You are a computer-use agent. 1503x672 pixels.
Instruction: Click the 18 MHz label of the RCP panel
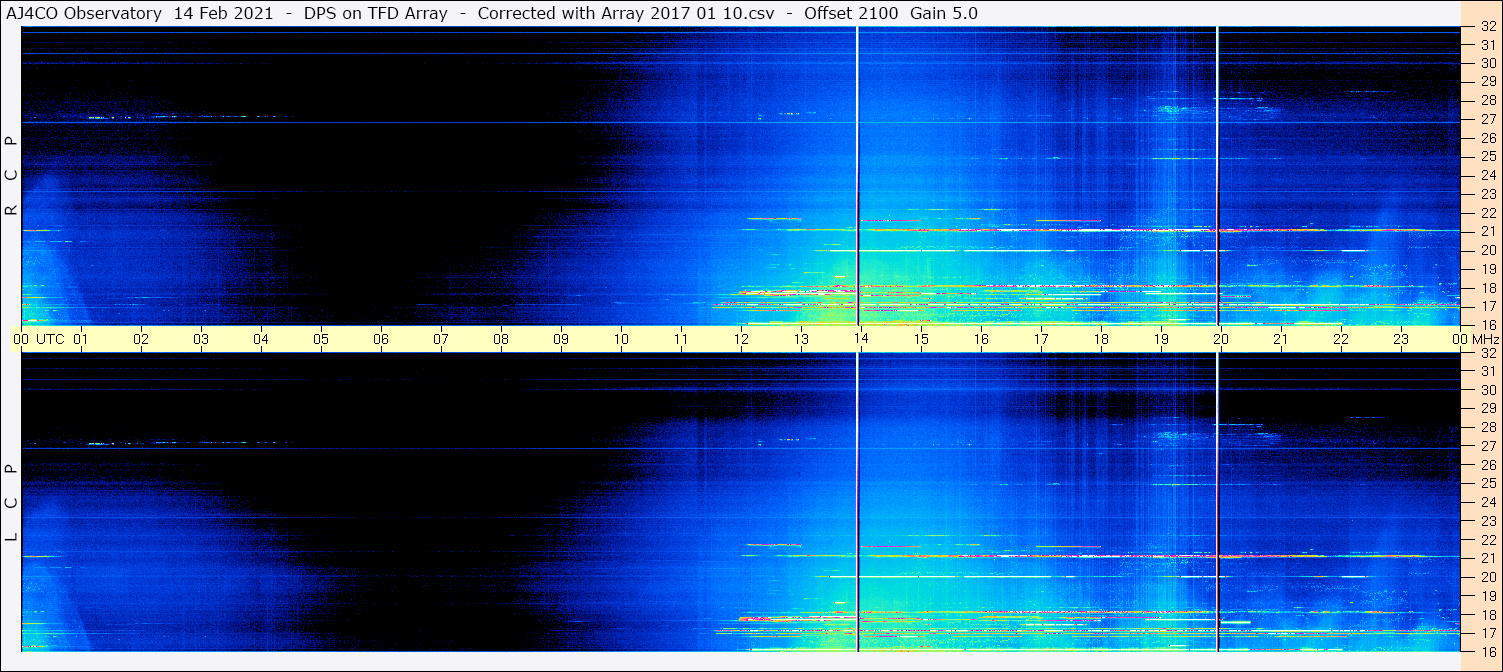(x=1488, y=287)
